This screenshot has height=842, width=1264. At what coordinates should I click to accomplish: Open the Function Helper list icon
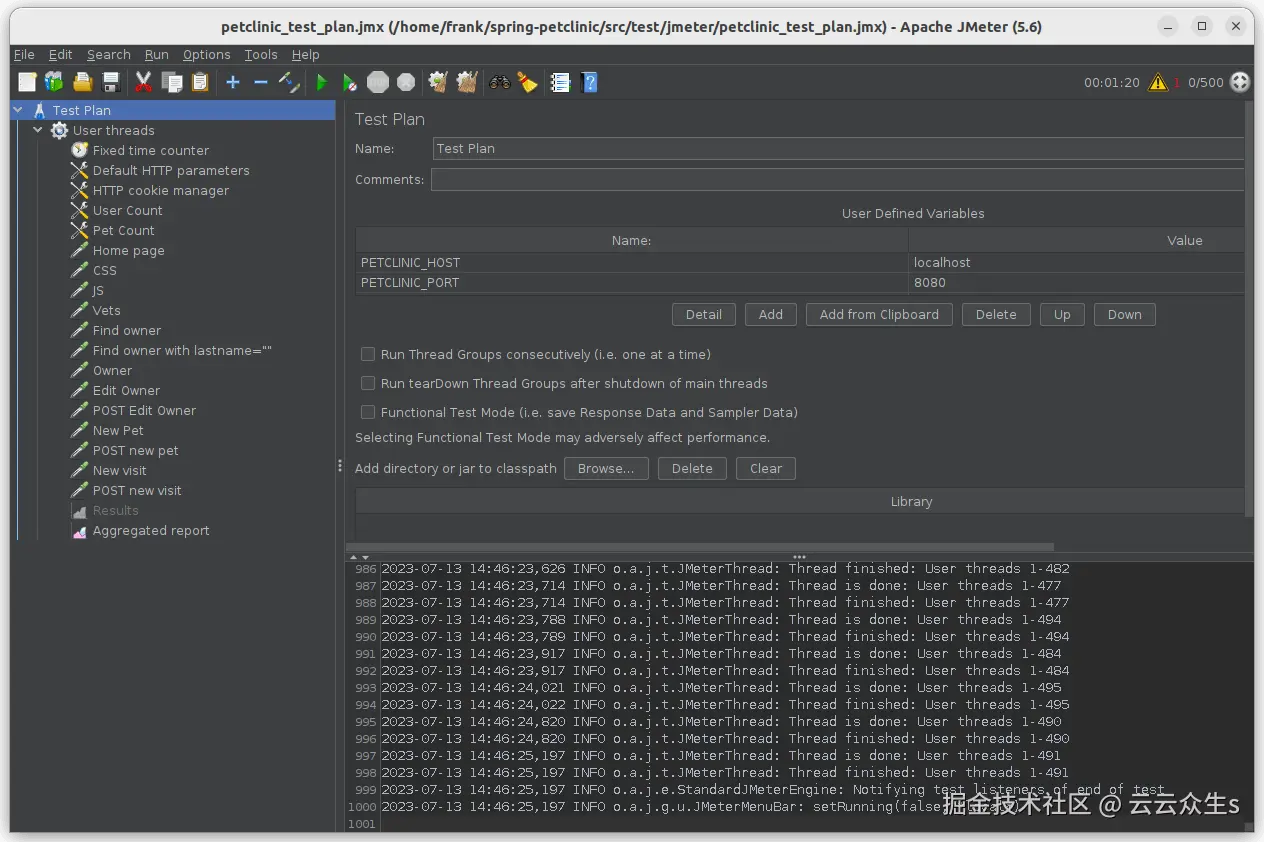click(x=560, y=83)
